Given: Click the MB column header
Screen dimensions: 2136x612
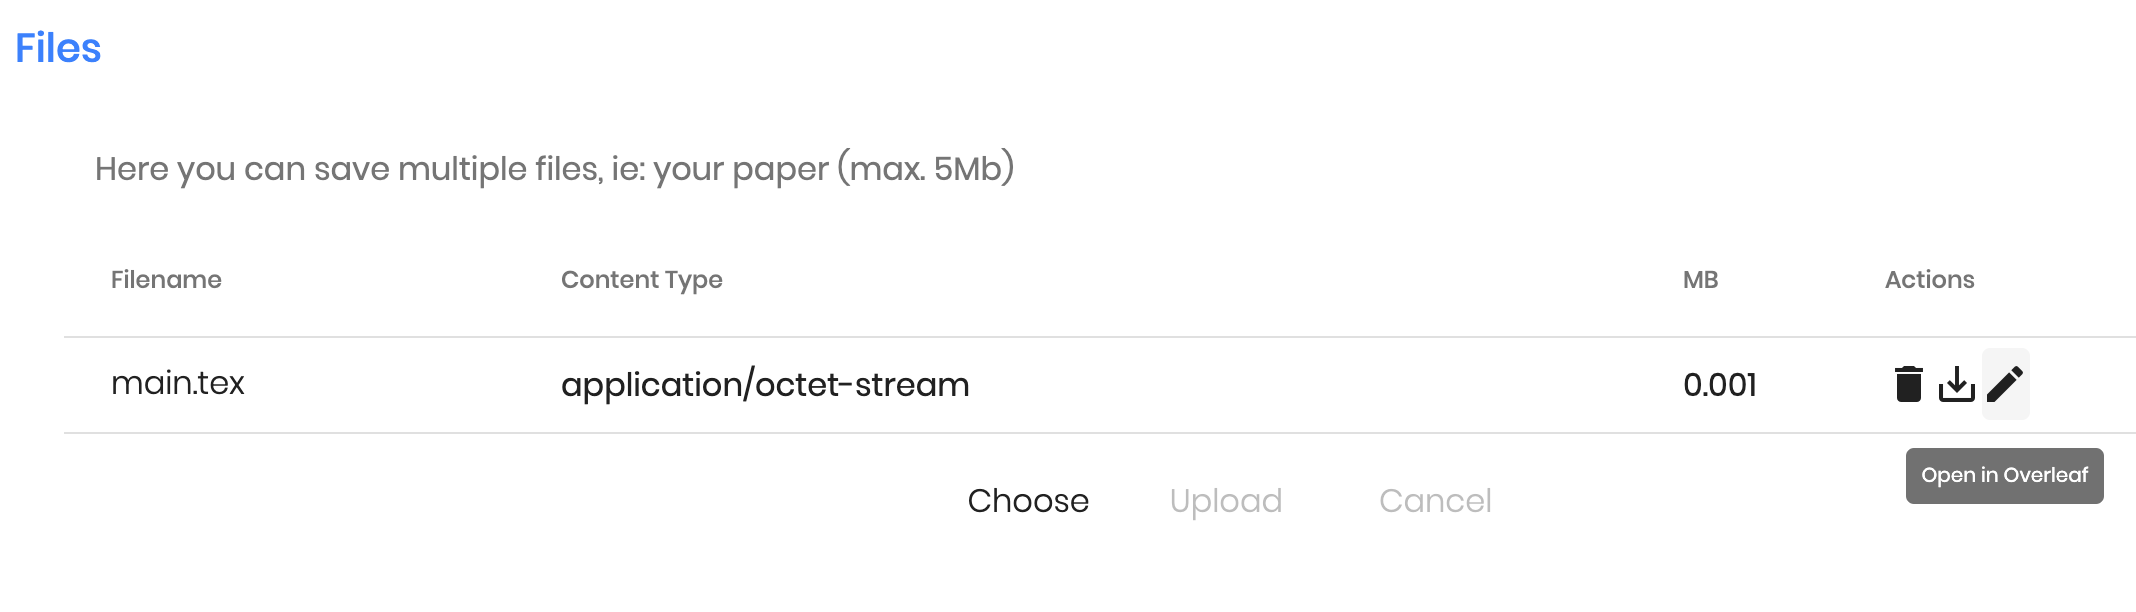Looking at the screenshot, I should [1700, 279].
